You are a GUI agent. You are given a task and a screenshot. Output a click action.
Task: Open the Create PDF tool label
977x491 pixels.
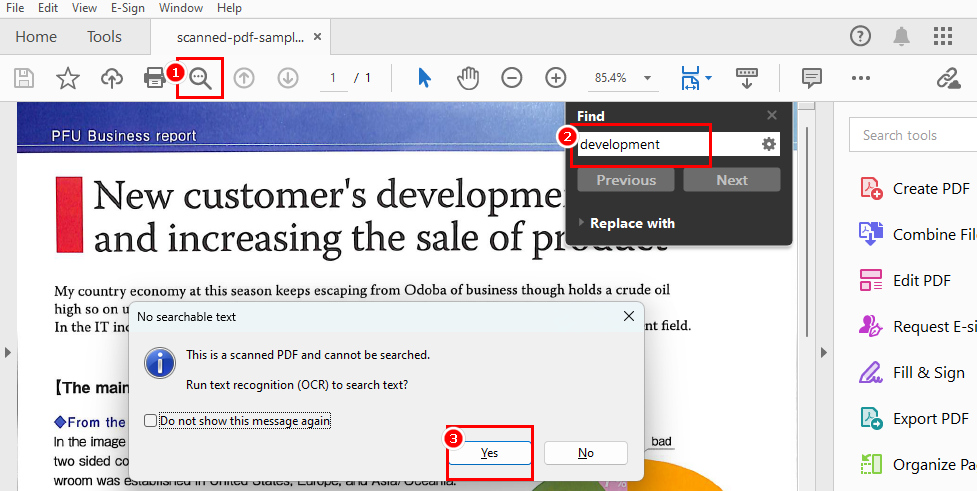point(931,189)
